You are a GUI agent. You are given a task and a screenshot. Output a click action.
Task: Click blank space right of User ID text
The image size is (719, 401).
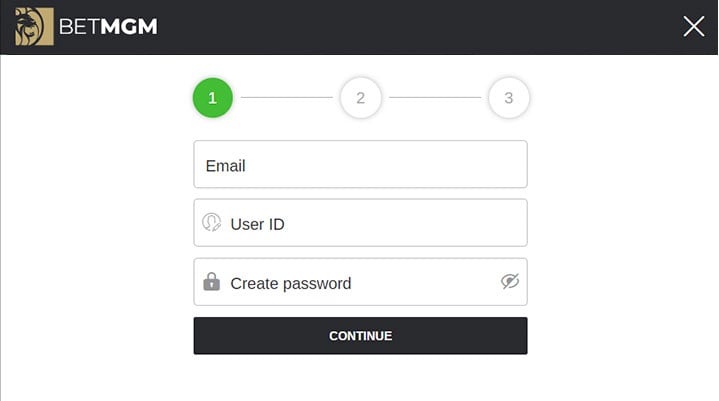400,224
